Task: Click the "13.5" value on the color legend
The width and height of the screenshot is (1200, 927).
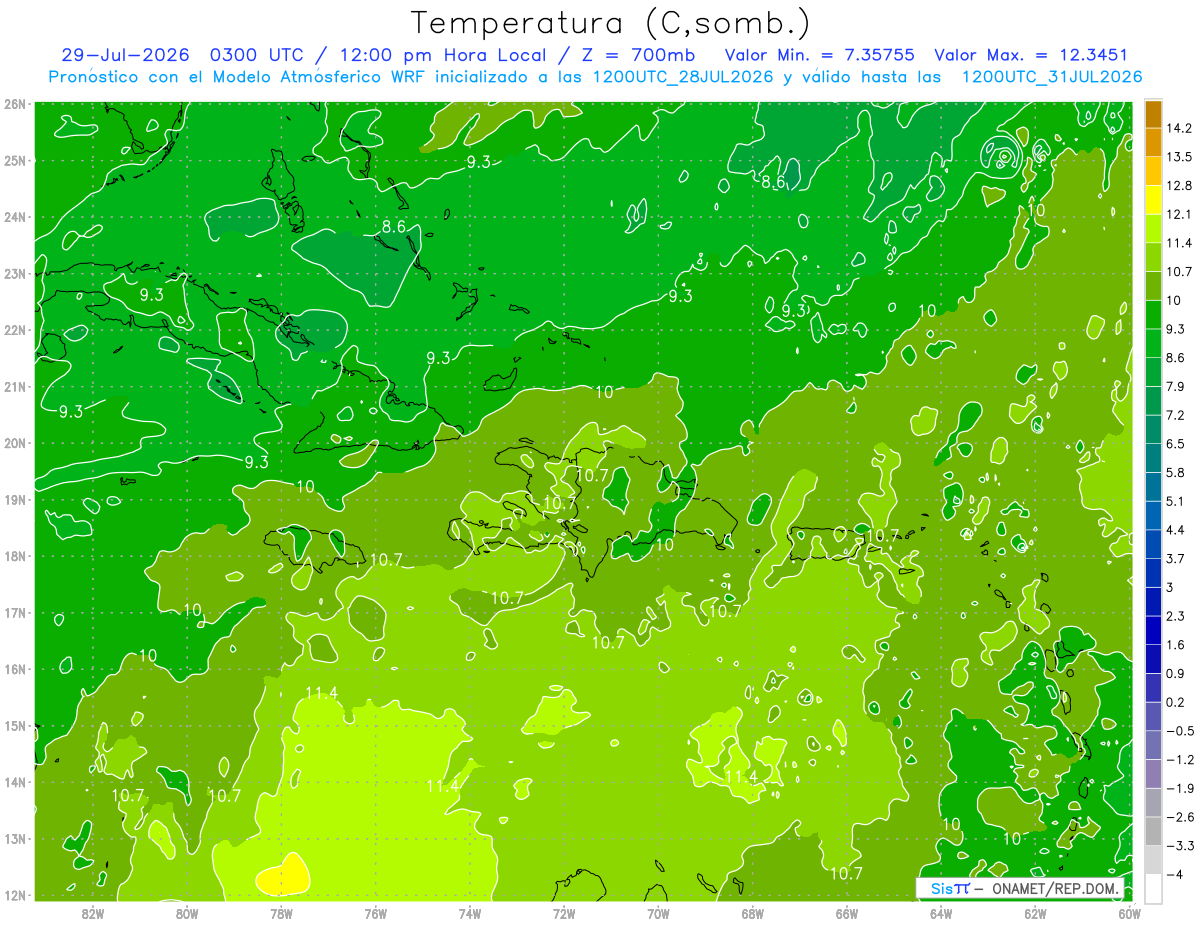Action: point(1180,157)
